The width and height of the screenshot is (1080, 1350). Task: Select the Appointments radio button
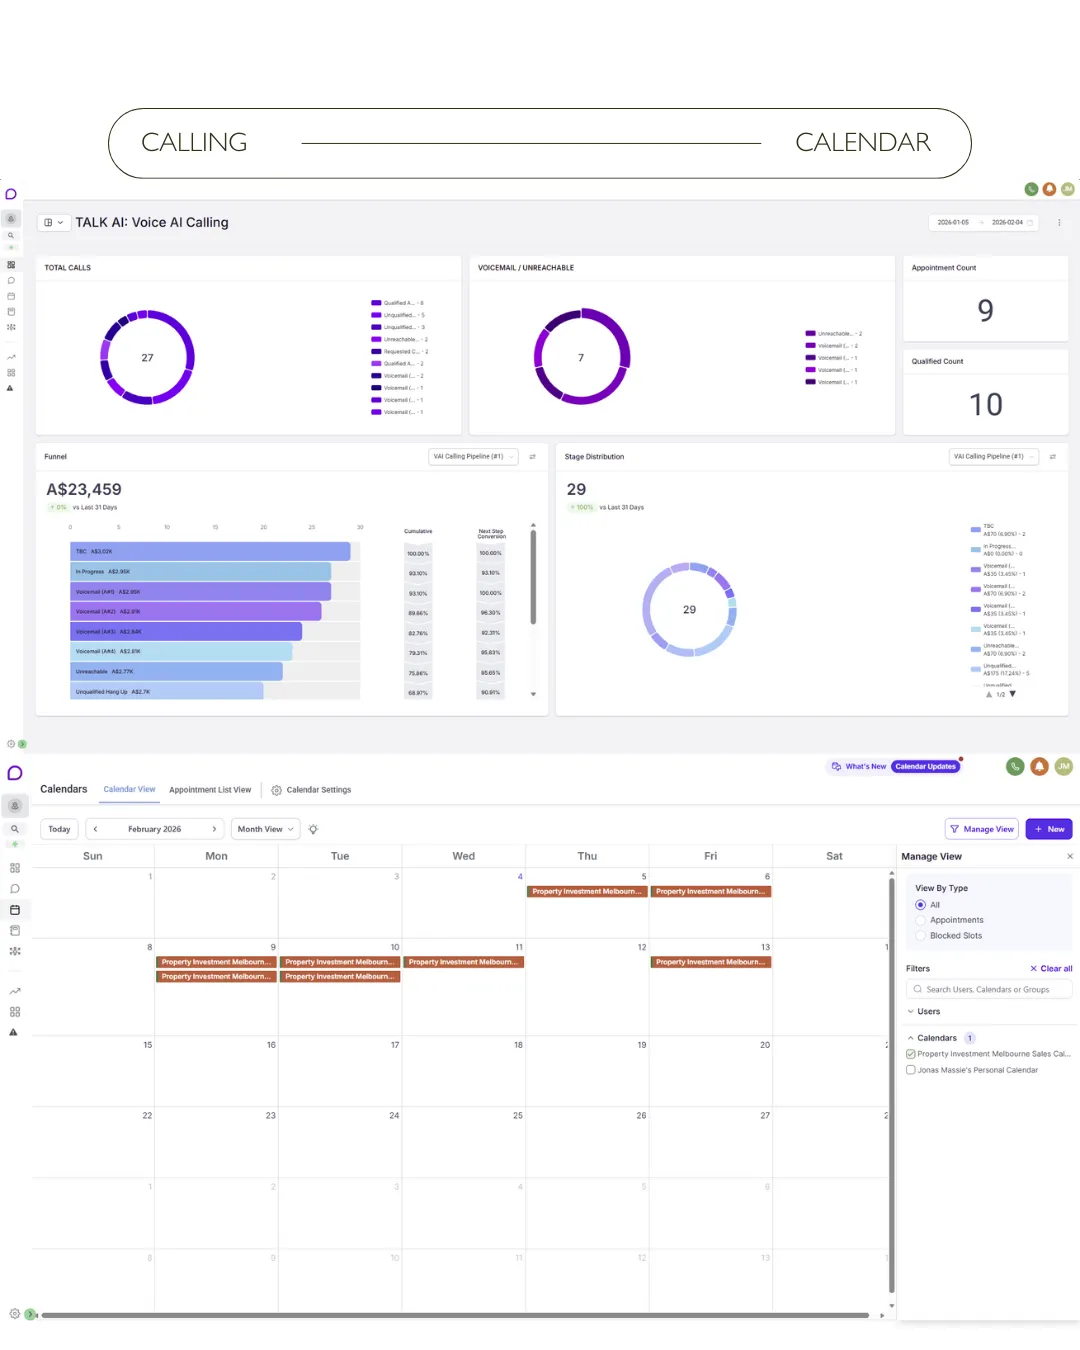click(x=921, y=920)
